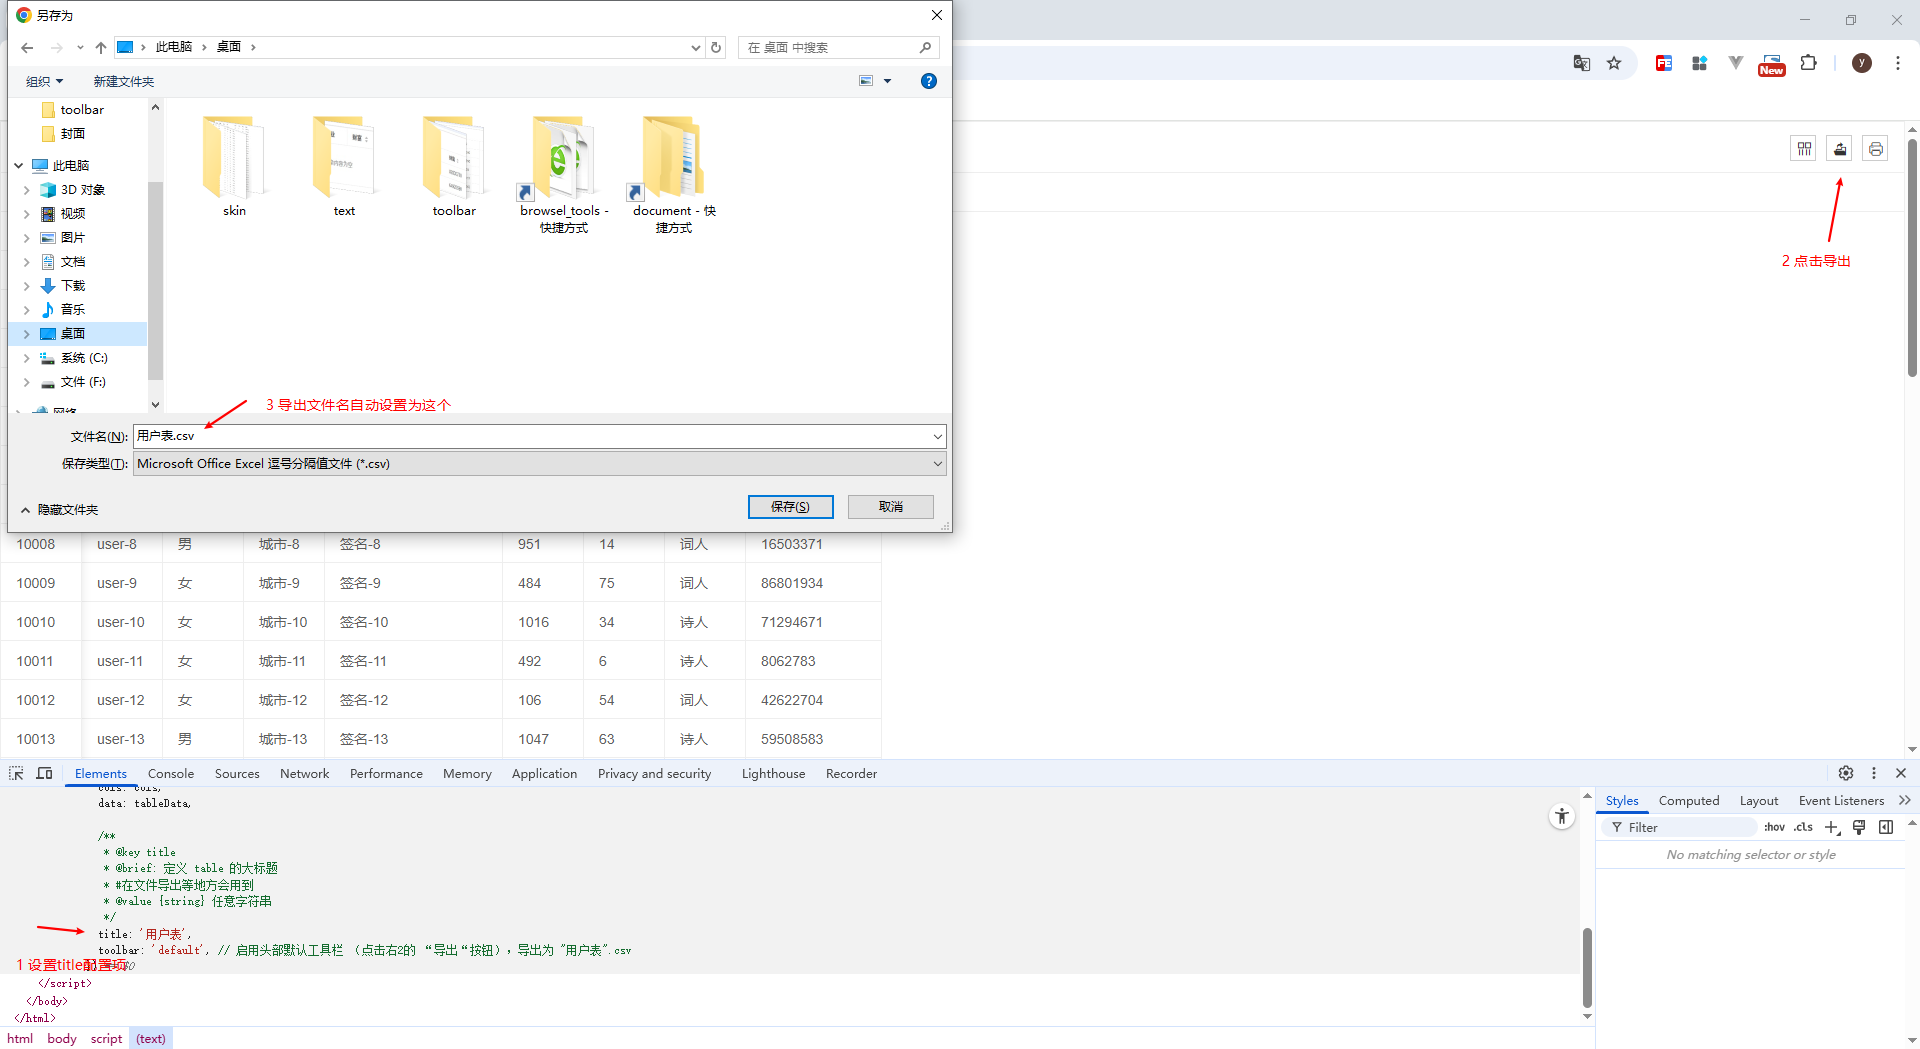Click the accessibility inspection icon in the viewport
1920x1049 pixels.
click(x=1561, y=816)
